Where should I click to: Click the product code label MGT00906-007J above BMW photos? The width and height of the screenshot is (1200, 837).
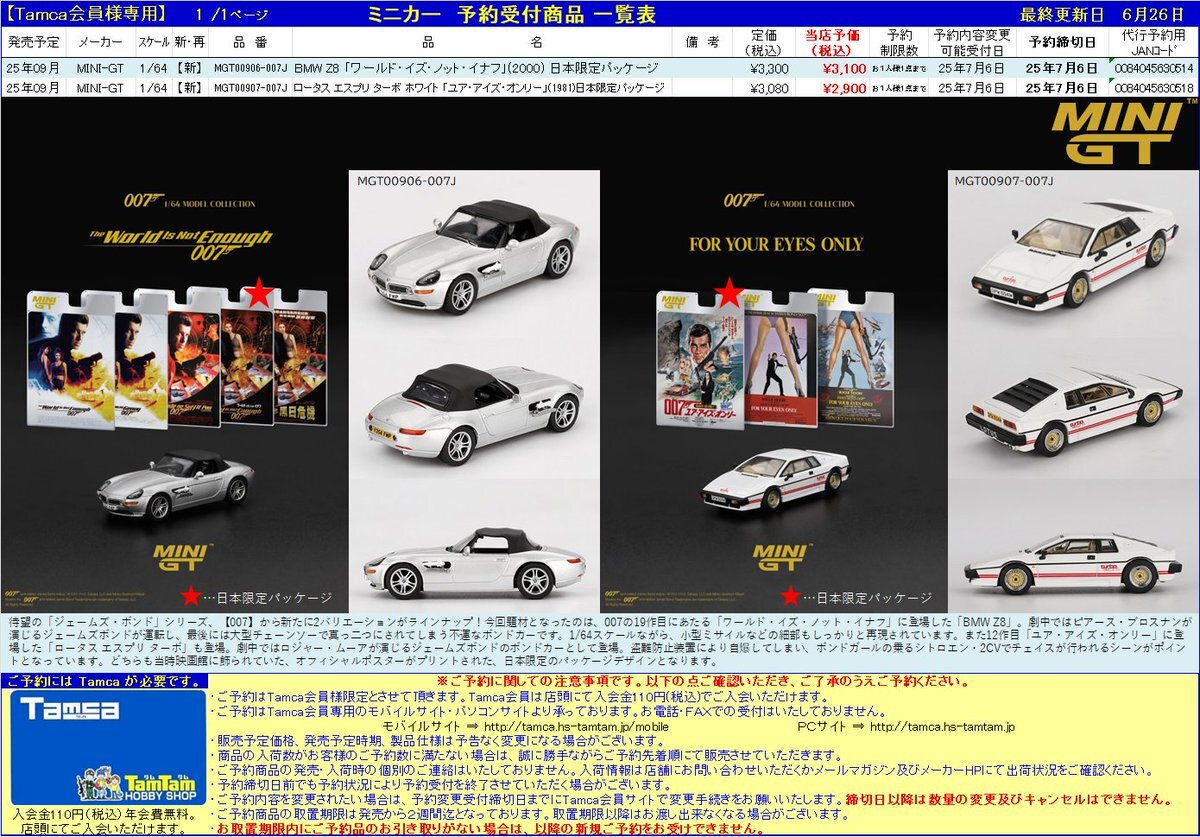[407, 181]
